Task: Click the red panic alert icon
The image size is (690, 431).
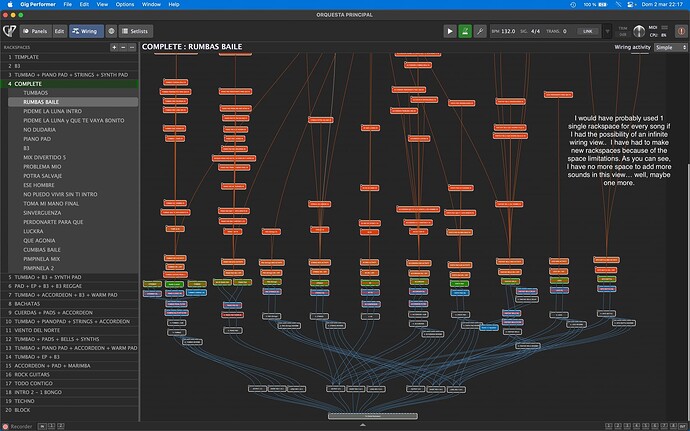Action: [681, 31]
